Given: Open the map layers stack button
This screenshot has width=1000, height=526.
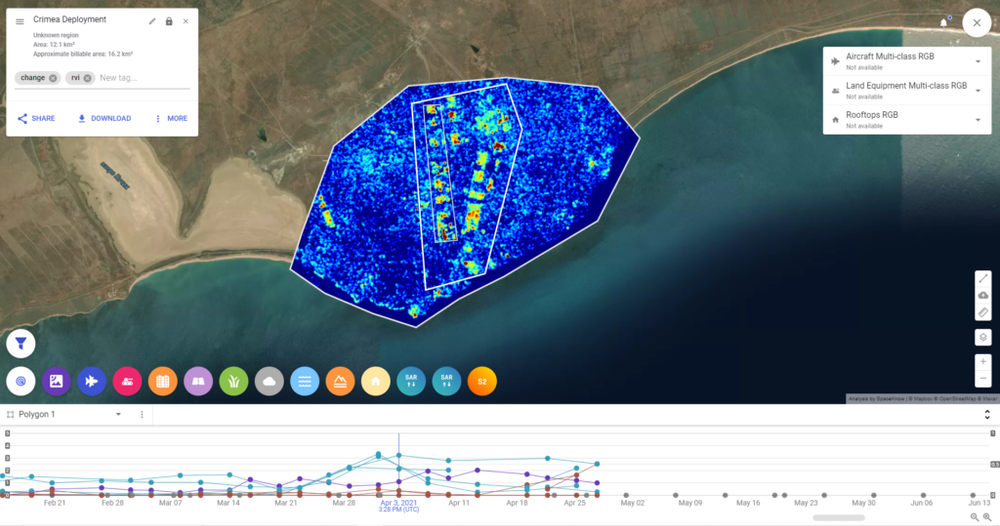Looking at the screenshot, I should tap(983, 338).
